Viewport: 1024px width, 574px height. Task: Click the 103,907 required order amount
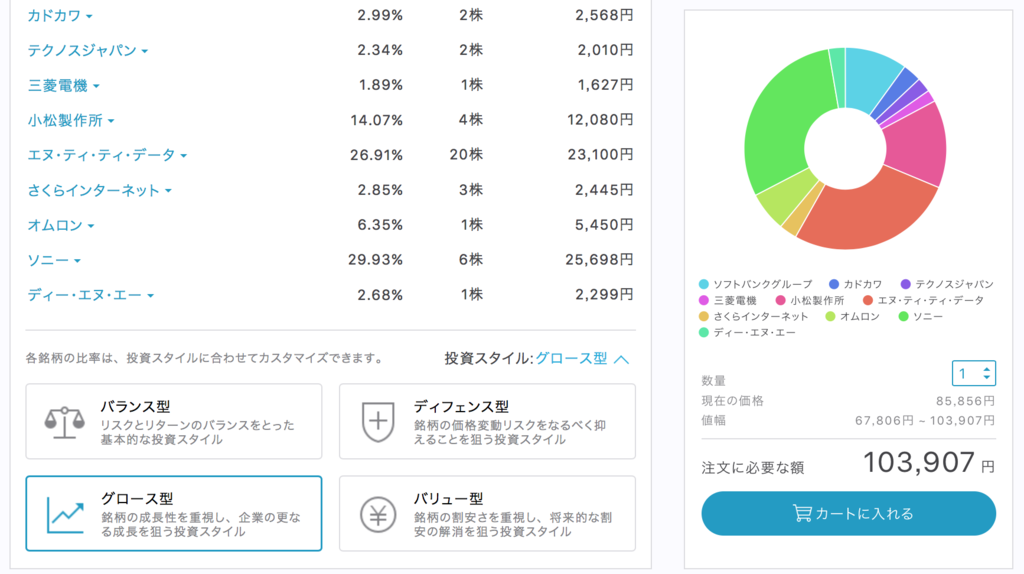pyautogui.click(x=920, y=462)
